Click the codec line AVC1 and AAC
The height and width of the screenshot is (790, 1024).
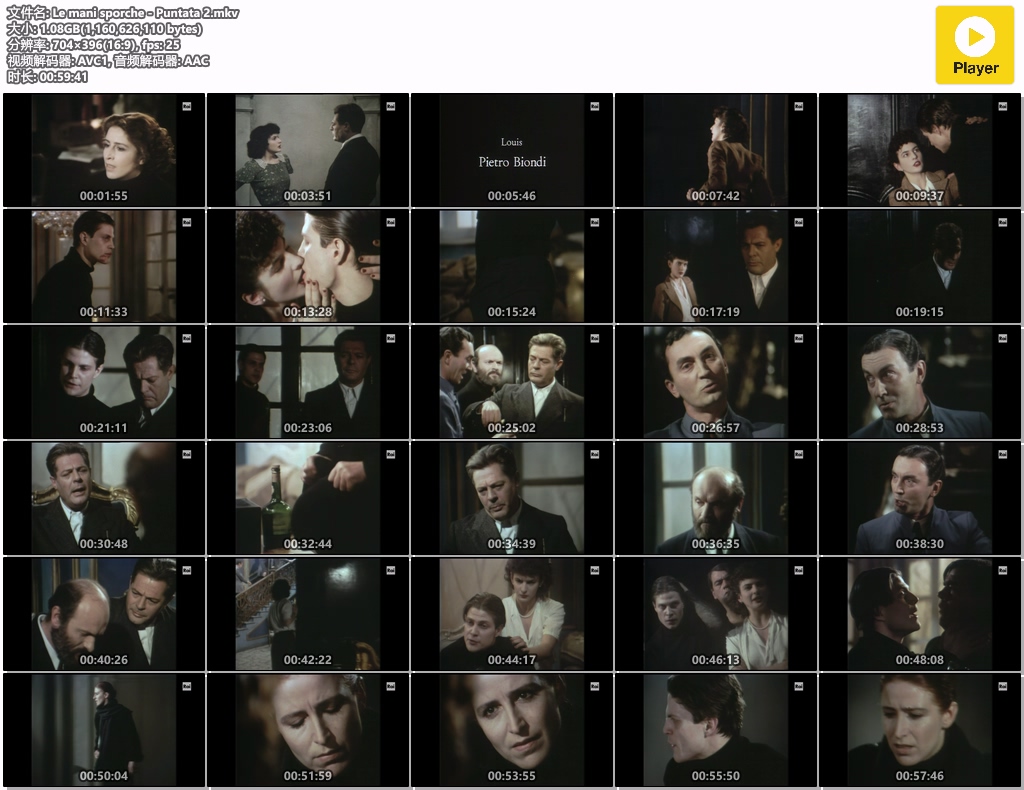(x=108, y=61)
